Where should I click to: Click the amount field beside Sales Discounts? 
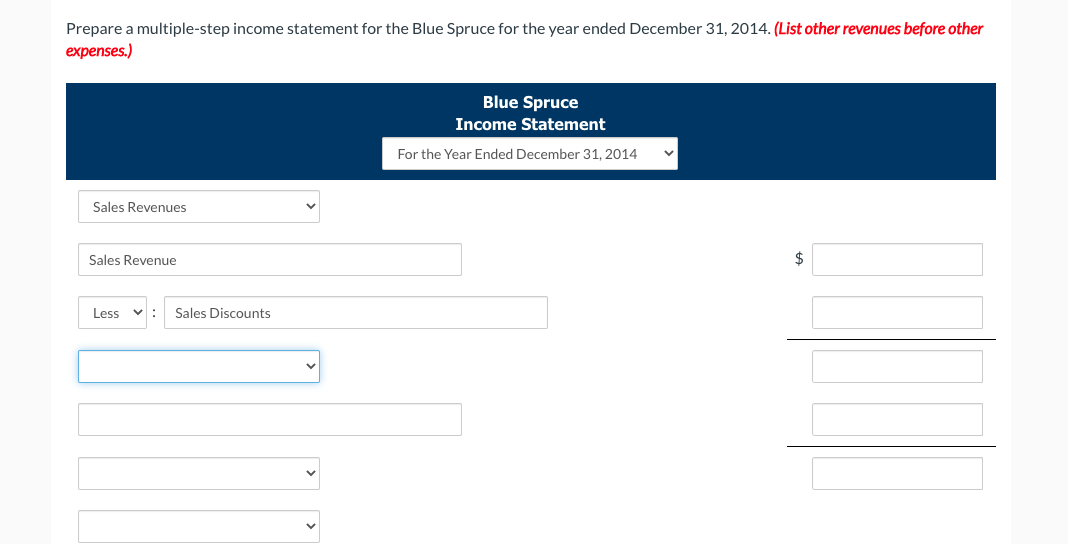click(897, 313)
